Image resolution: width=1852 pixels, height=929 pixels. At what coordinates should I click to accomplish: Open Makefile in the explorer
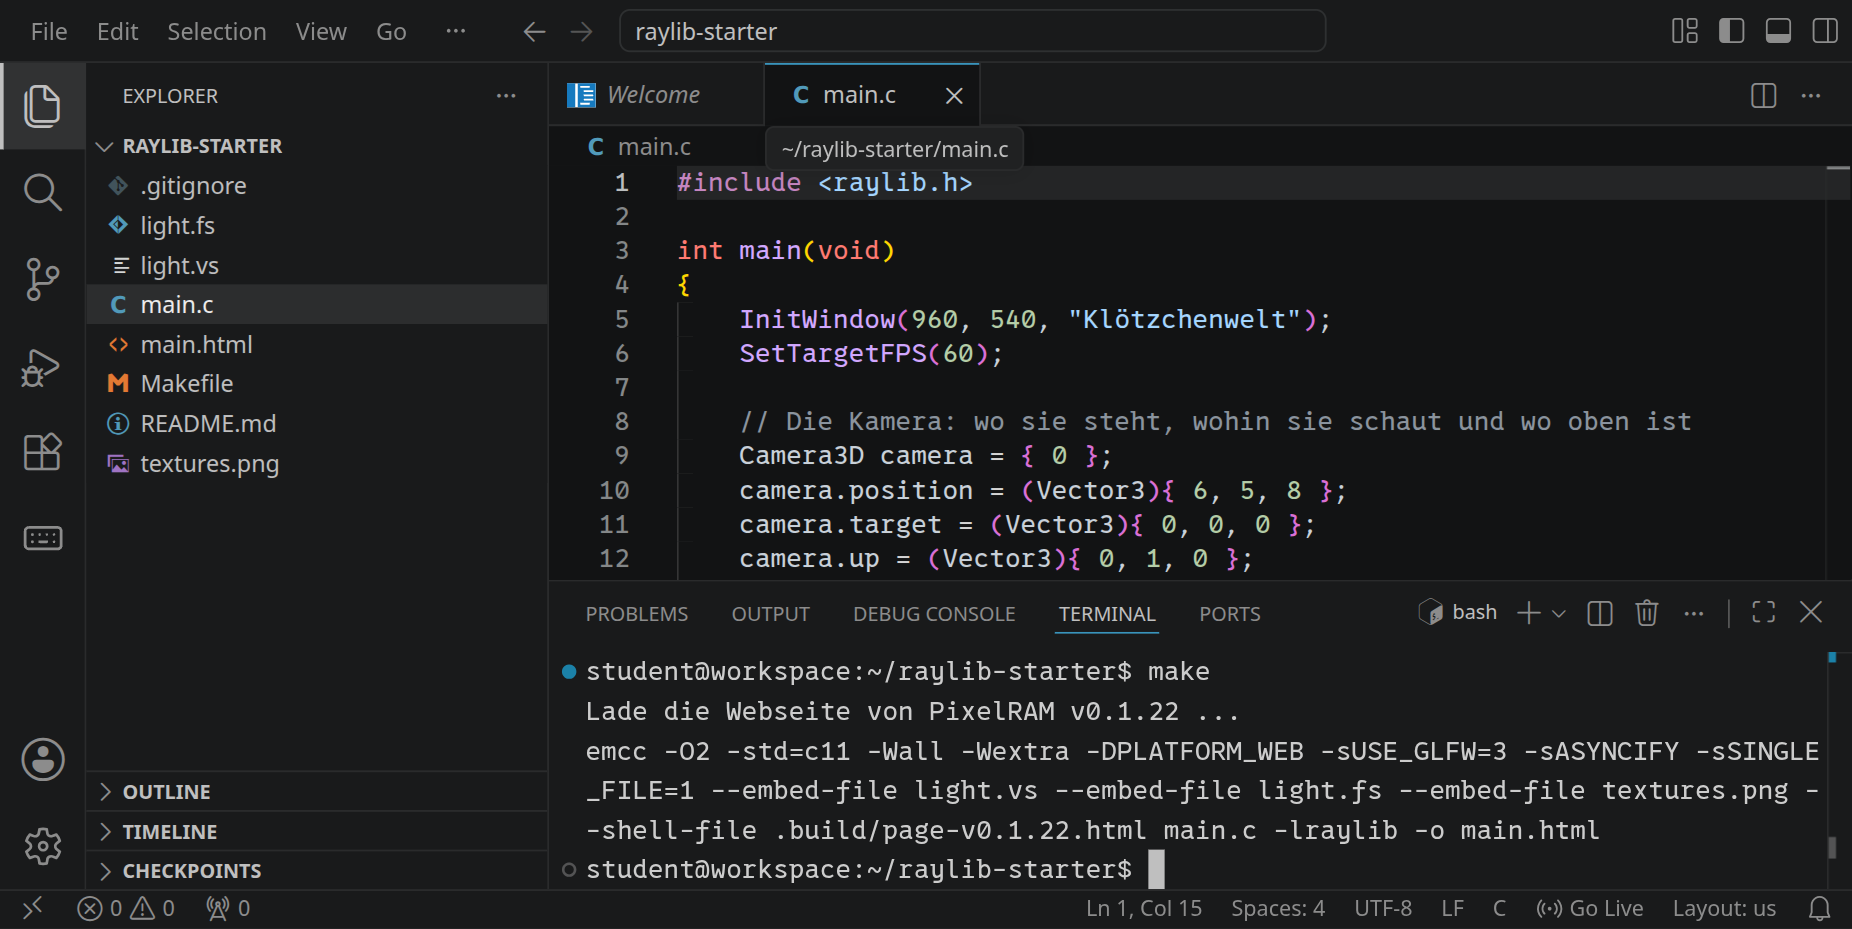[x=316, y=384]
